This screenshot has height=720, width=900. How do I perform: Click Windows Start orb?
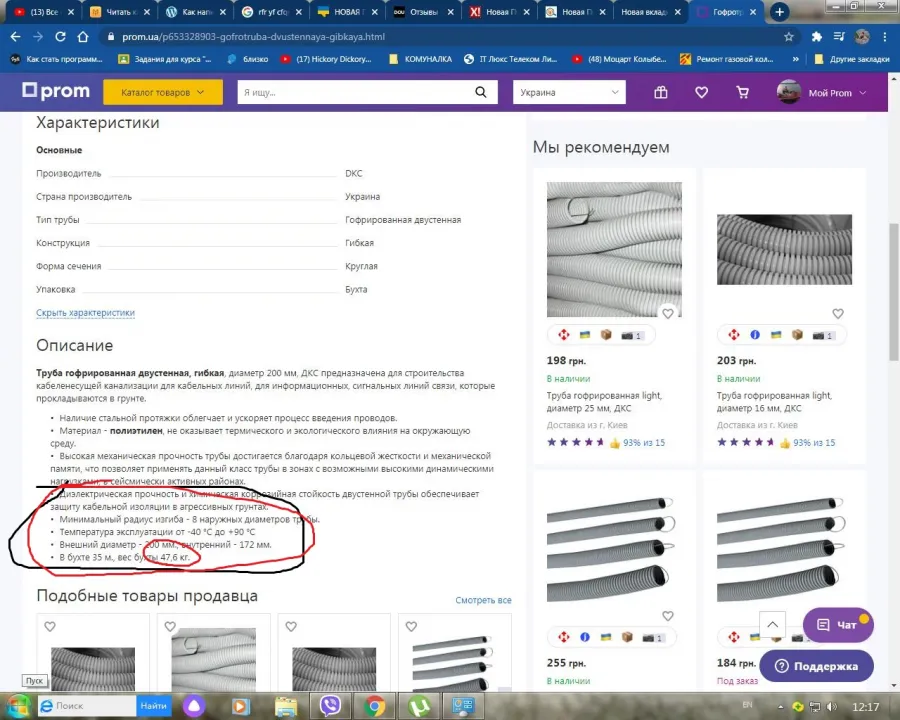coord(17,706)
